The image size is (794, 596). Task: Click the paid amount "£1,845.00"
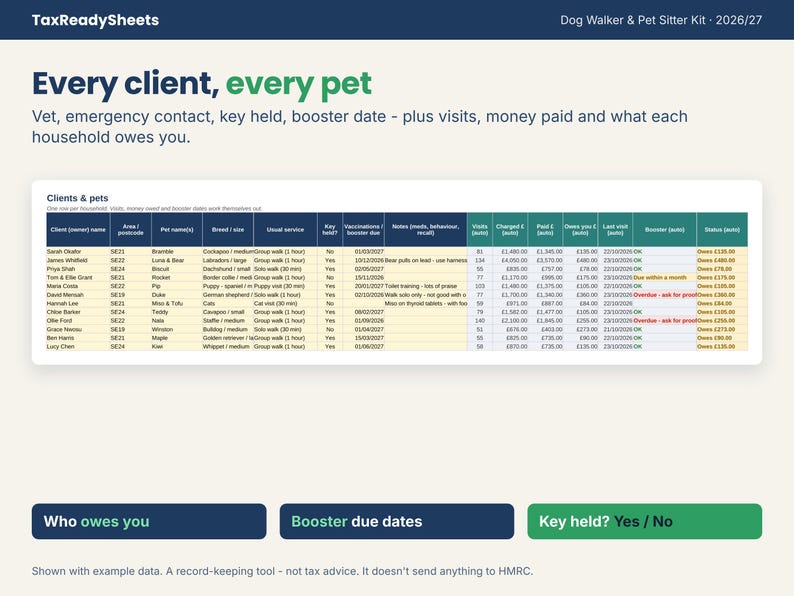pyautogui.click(x=545, y=321)
